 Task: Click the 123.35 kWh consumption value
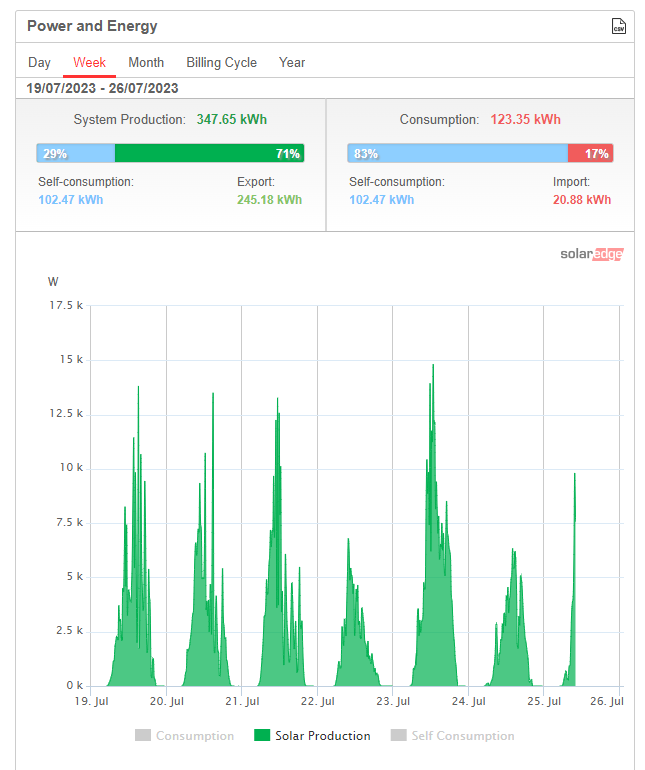(525, 119)
